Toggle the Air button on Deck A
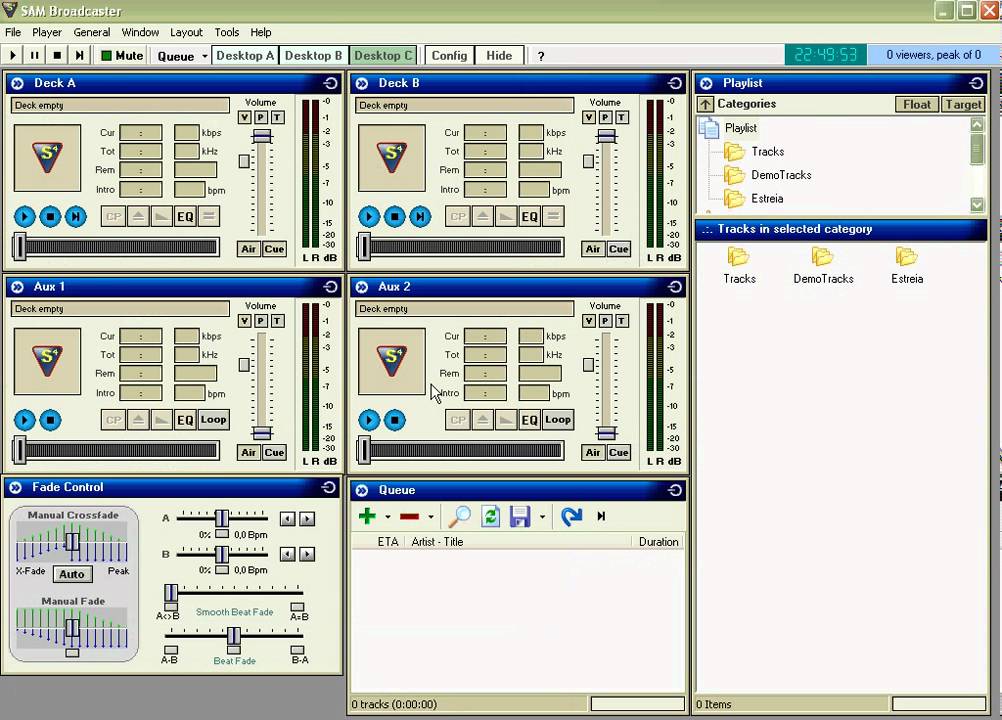The image size is (1002, 720). point(248,249)
